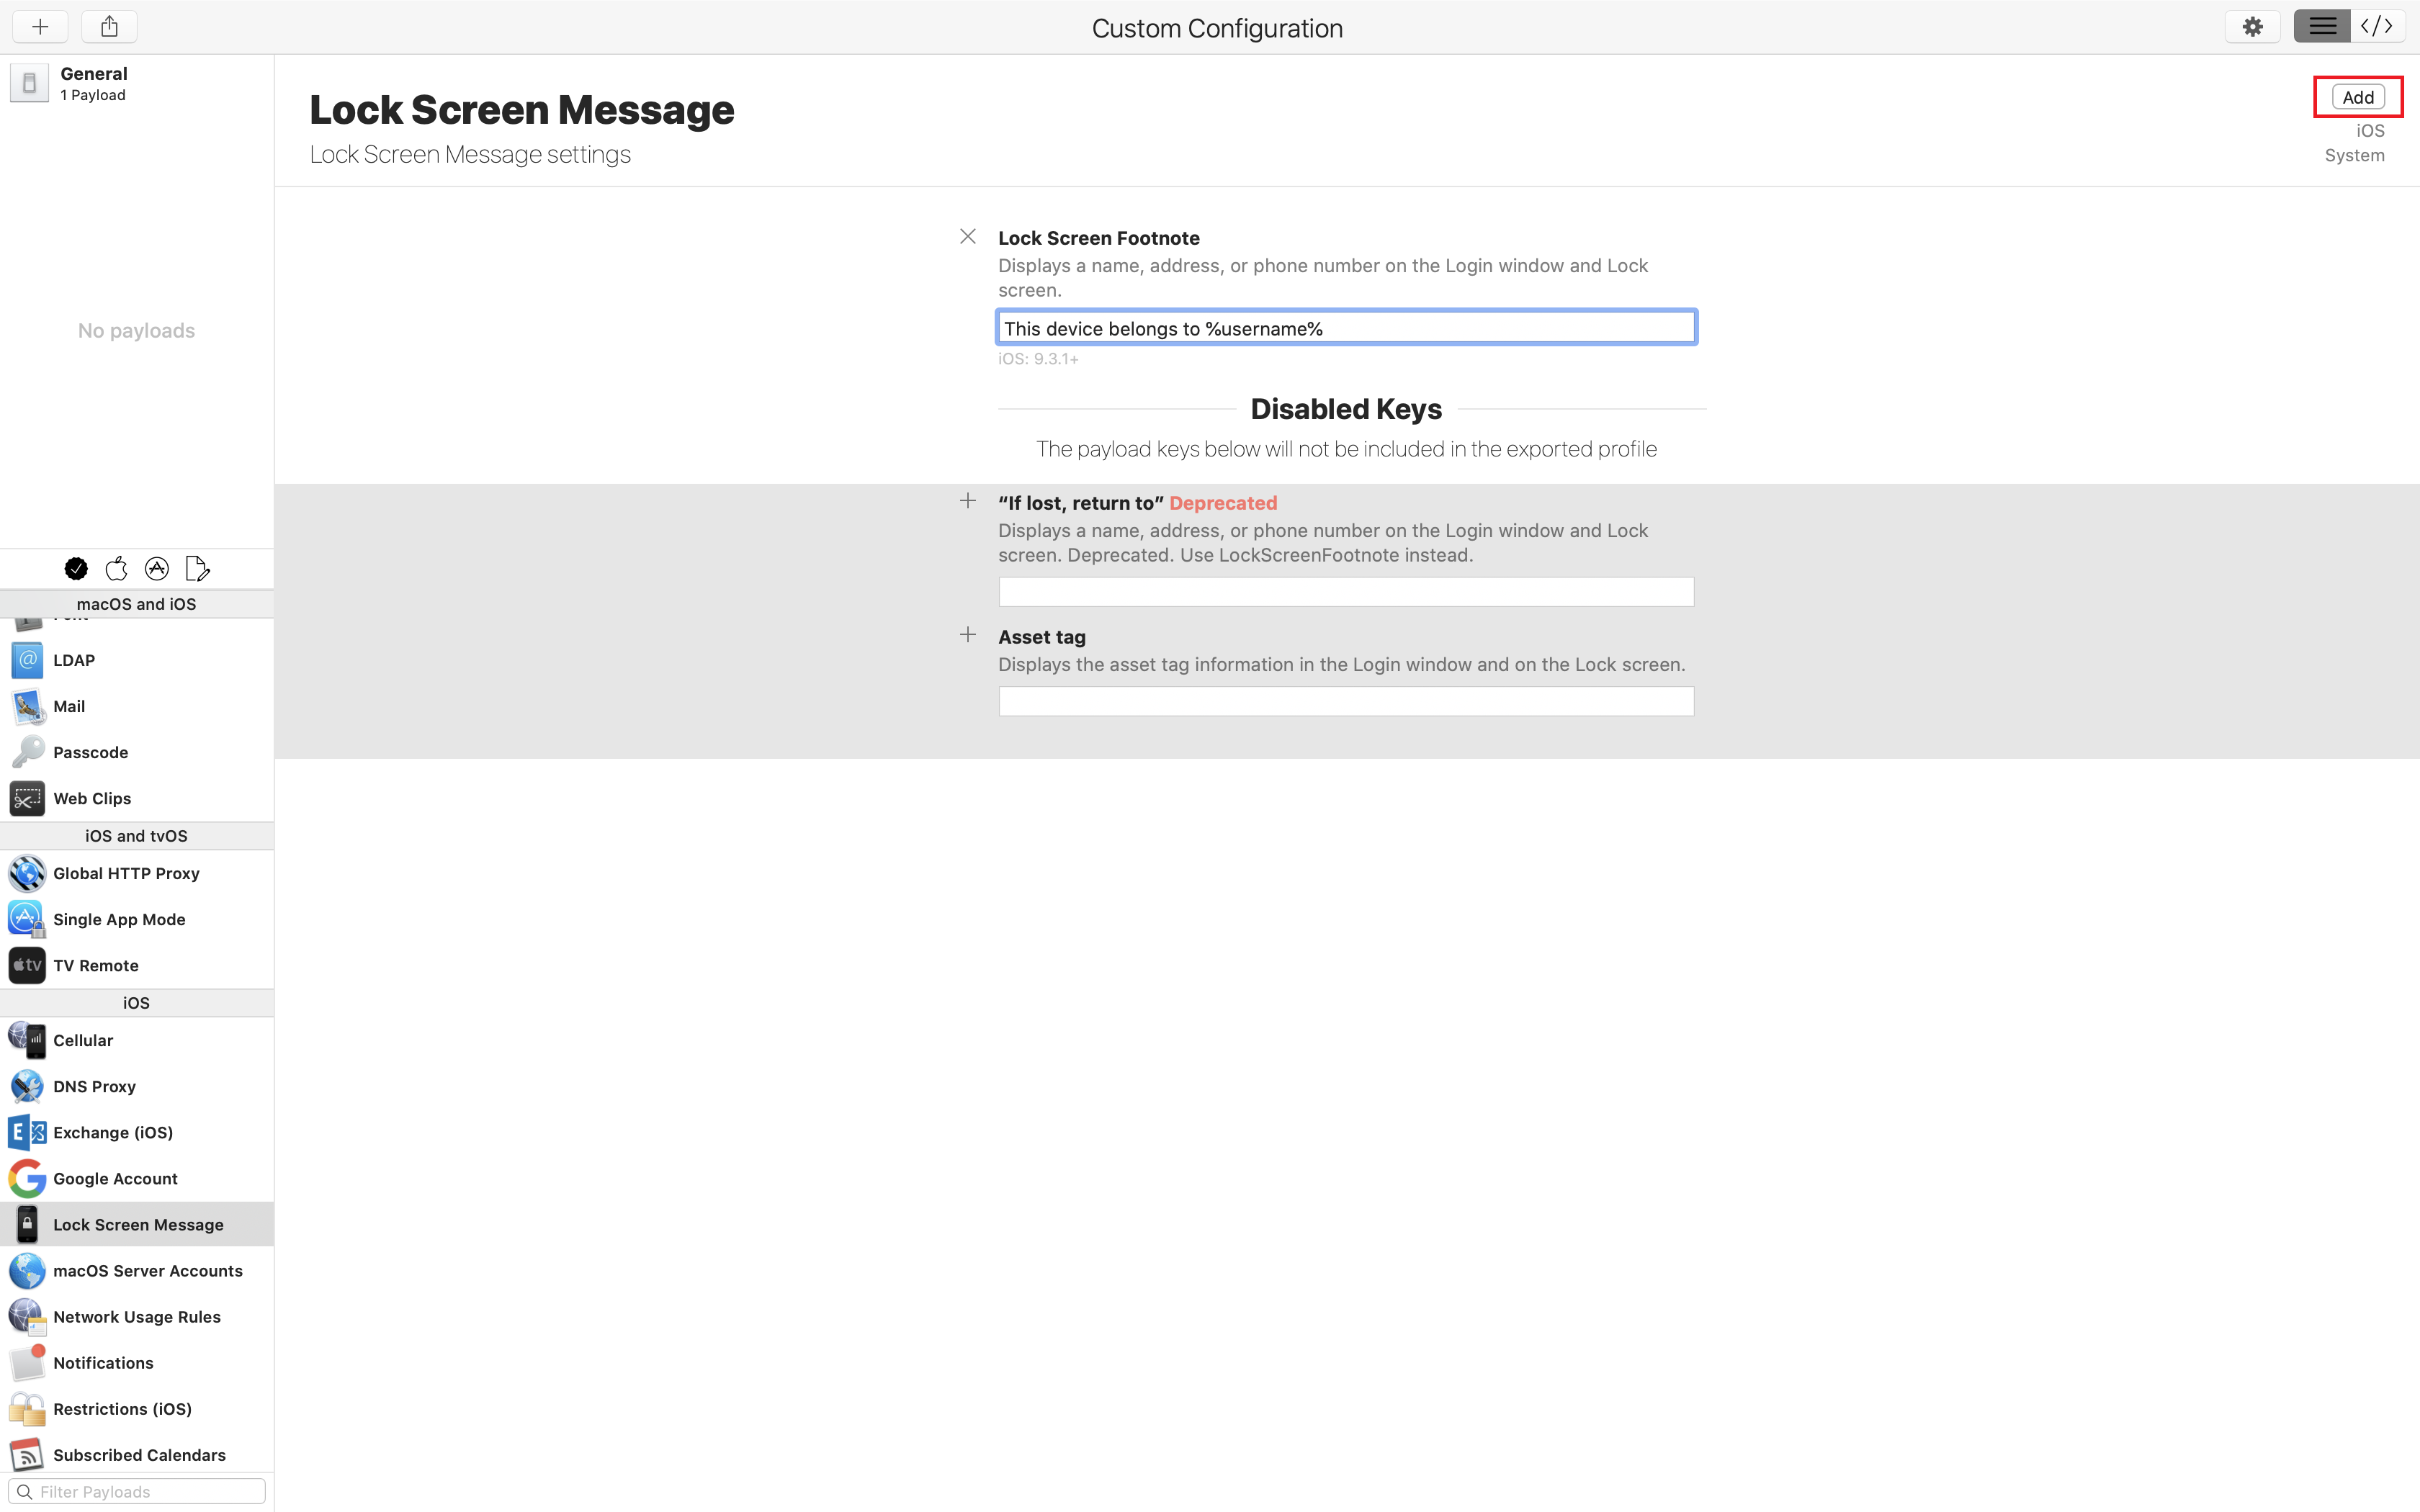
Task: Click the plus button to create new profile
Action: pyautogui.click(x=40, y=27)
